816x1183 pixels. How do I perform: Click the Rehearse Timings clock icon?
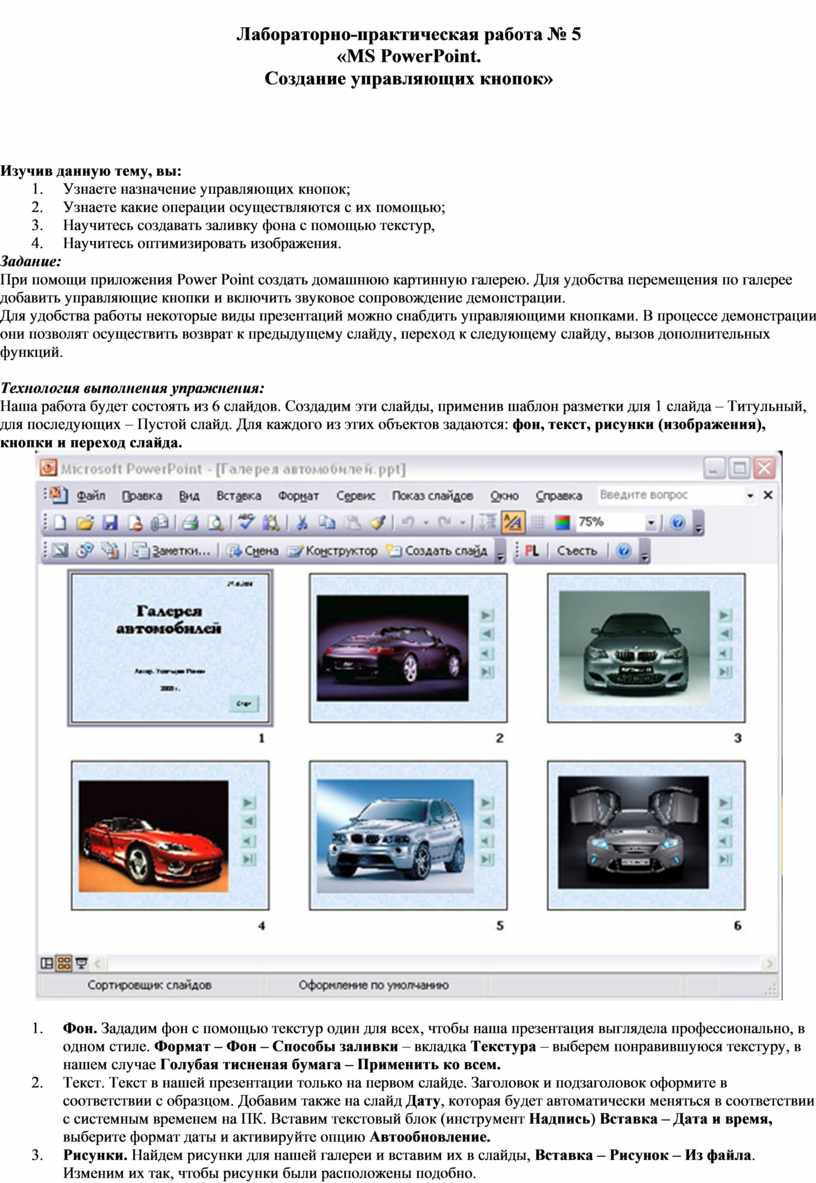pyautogui.click(x=85, y=551)
